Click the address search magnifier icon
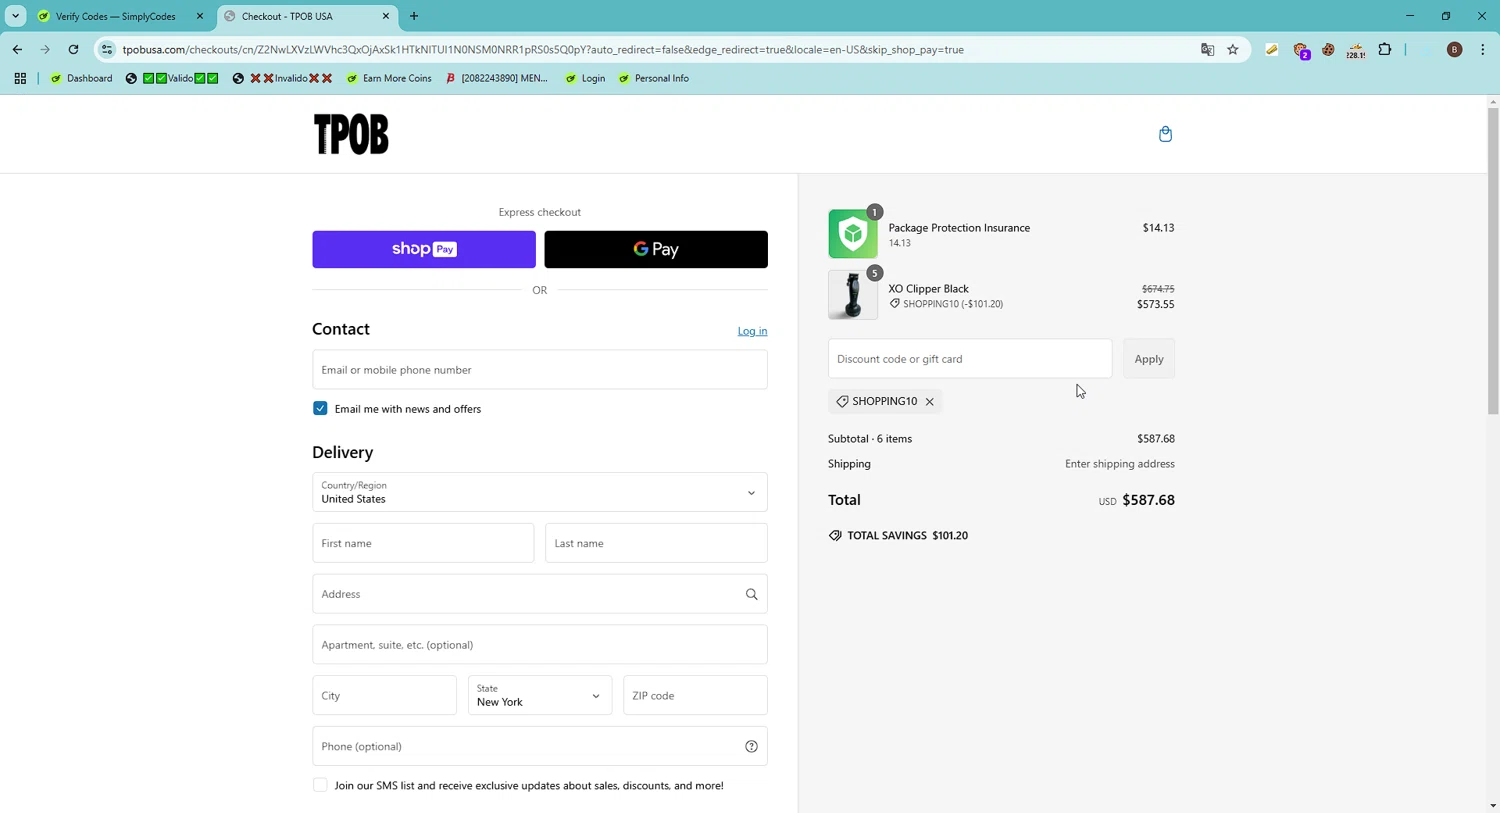This screenshot has height=813, width=1500. pyautogui.click(x=751, y=594)
